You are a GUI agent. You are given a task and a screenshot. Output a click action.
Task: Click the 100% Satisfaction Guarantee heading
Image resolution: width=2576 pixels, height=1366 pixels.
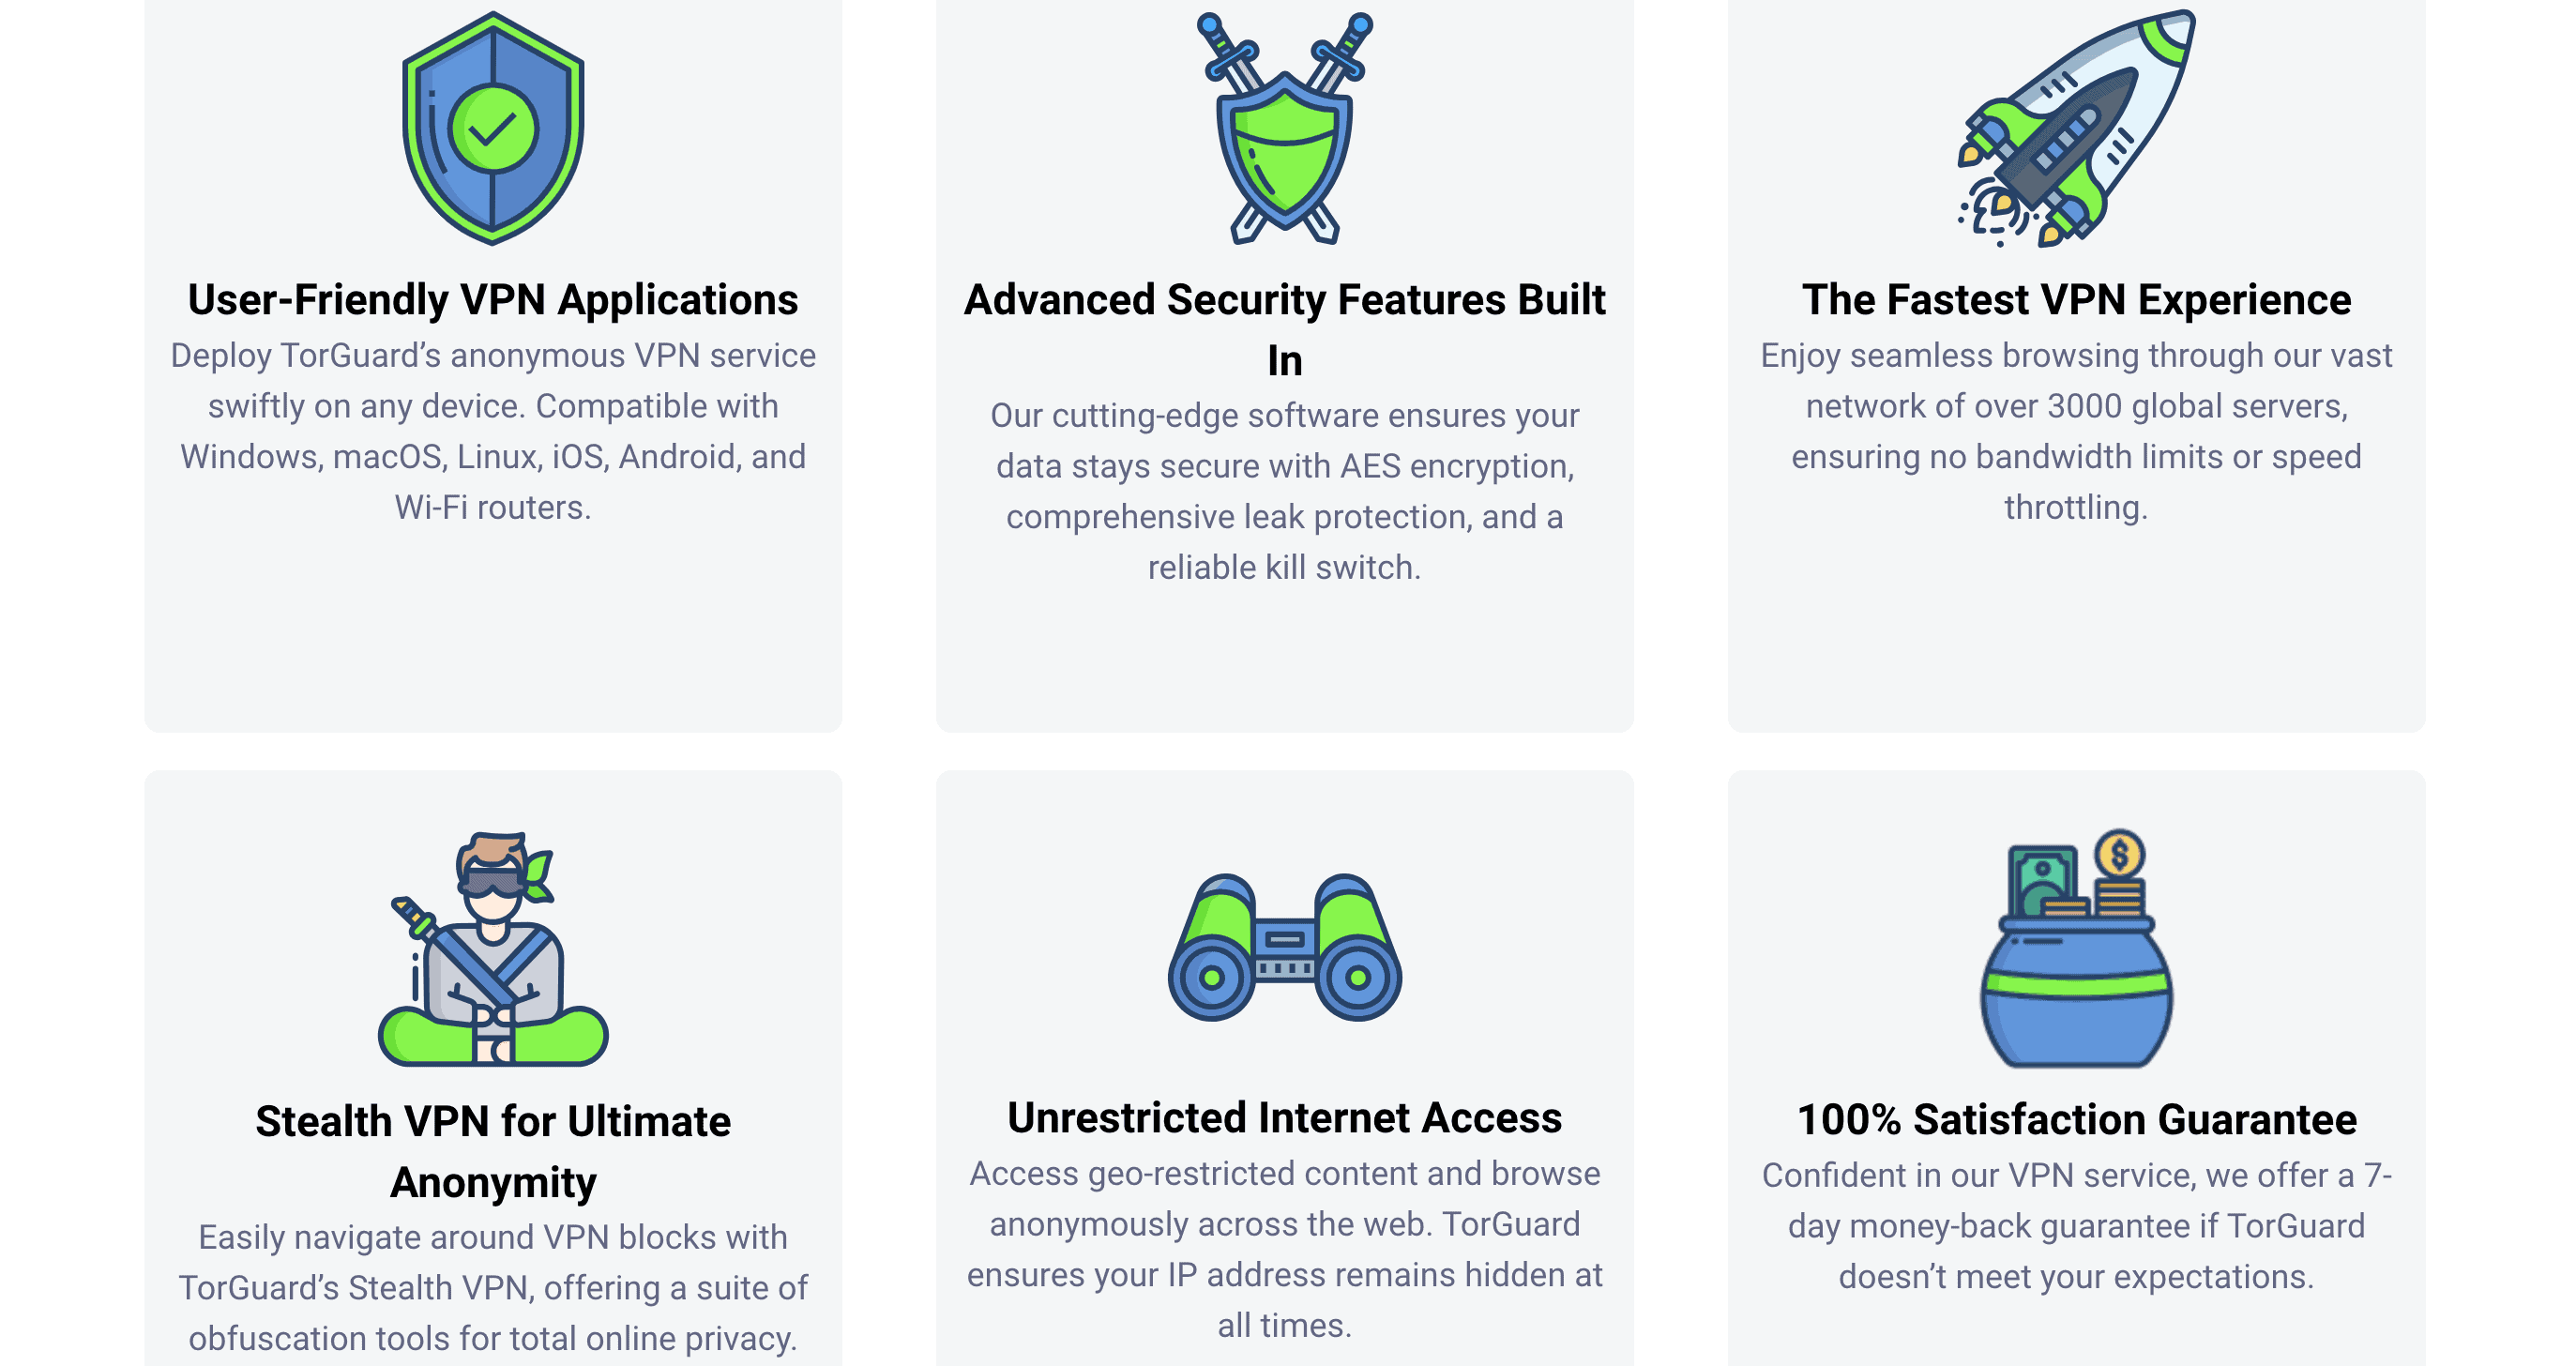coord(2077,1120)
